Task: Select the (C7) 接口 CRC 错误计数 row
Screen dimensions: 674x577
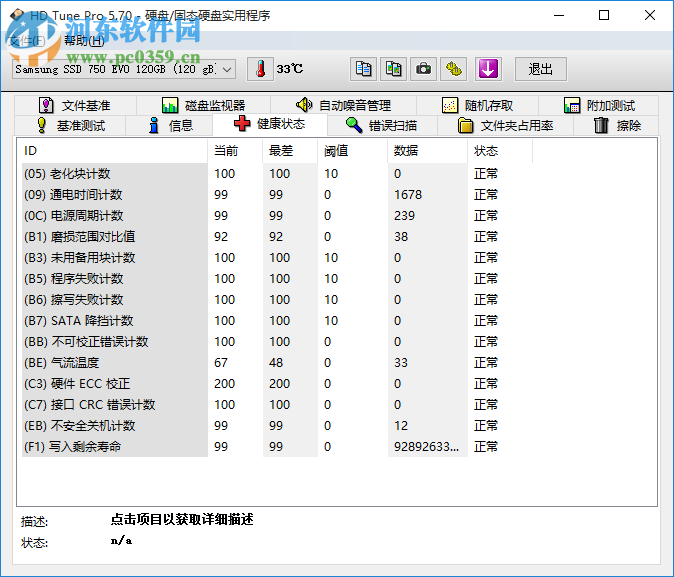Action: click(x=277, y=405)
